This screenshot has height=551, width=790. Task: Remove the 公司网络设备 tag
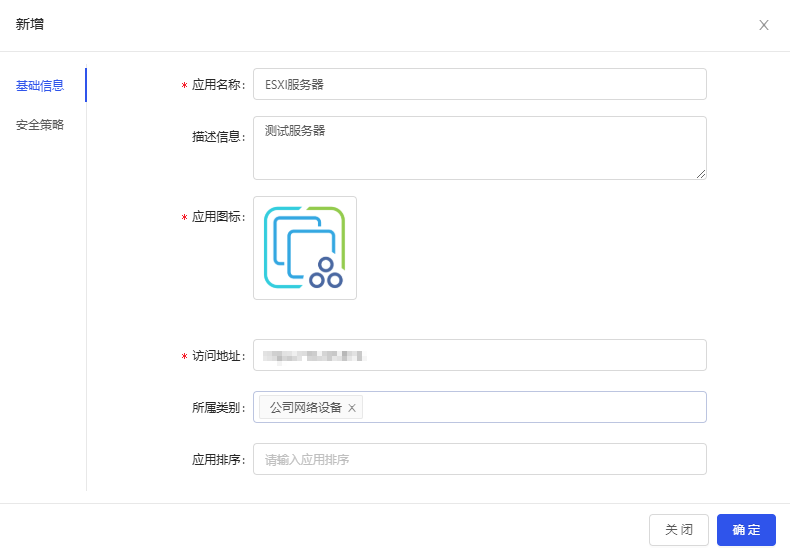click(x=352, y=408)
